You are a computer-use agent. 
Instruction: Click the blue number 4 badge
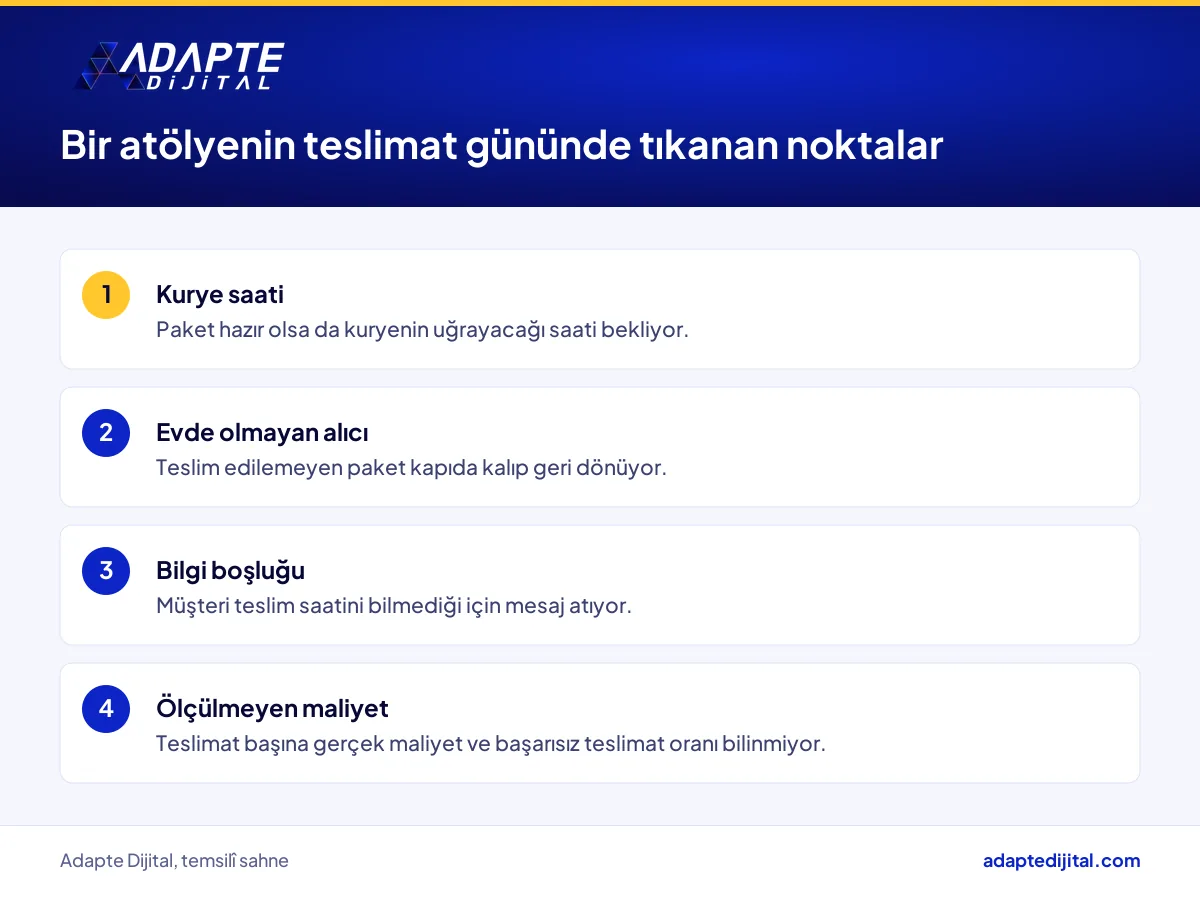click(x=106, y=709)
